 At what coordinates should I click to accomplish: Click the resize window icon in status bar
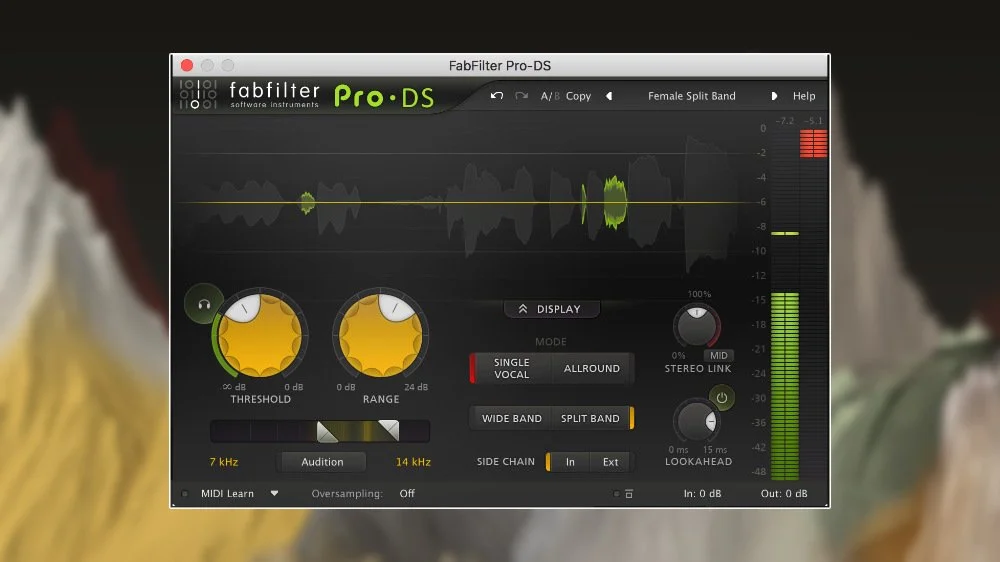coord(629,494)
